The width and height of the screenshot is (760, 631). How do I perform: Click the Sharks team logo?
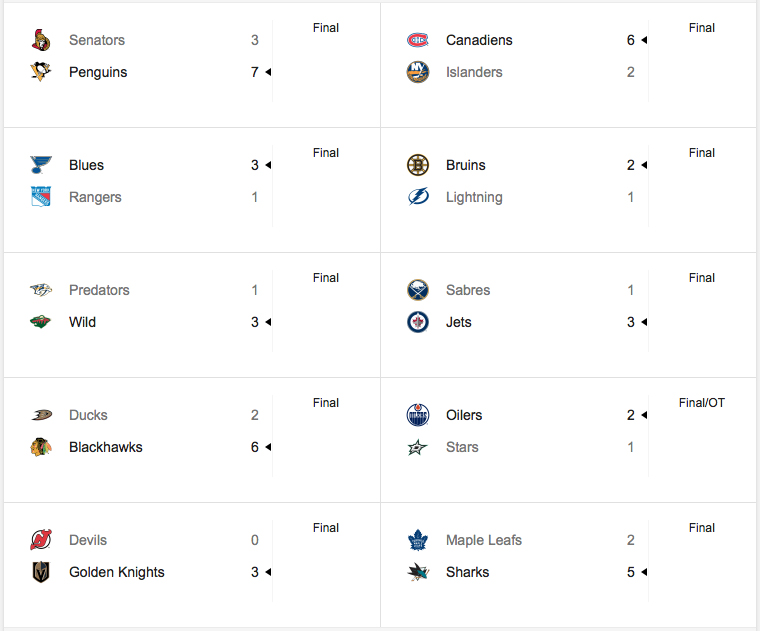coord(417,572)
